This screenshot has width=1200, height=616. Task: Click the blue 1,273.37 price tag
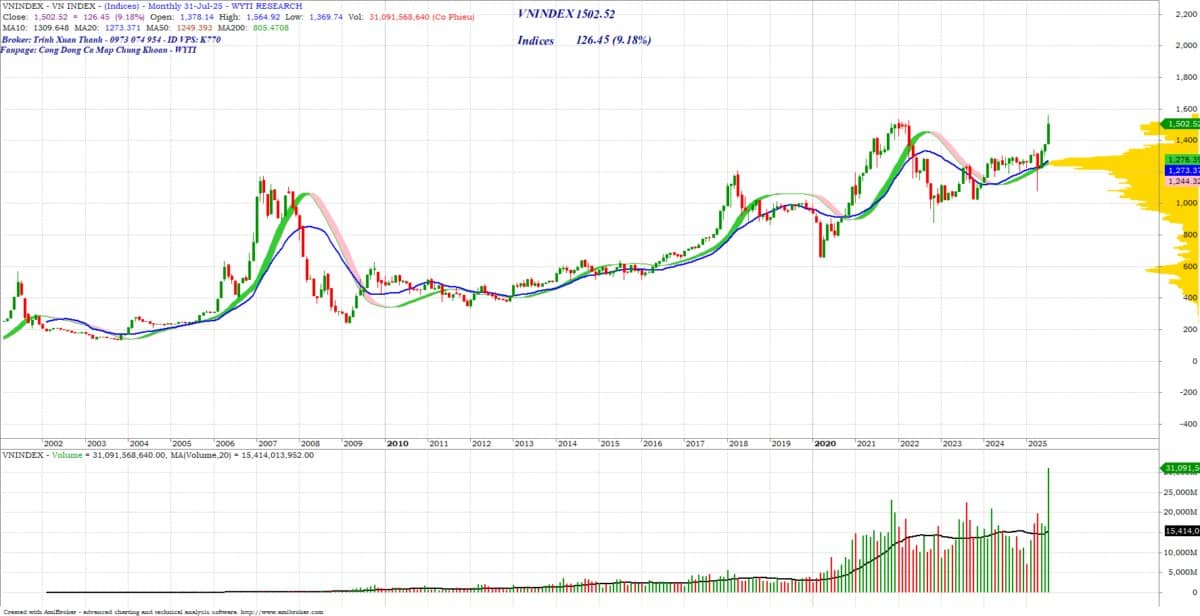click(x=1181, y=171)
